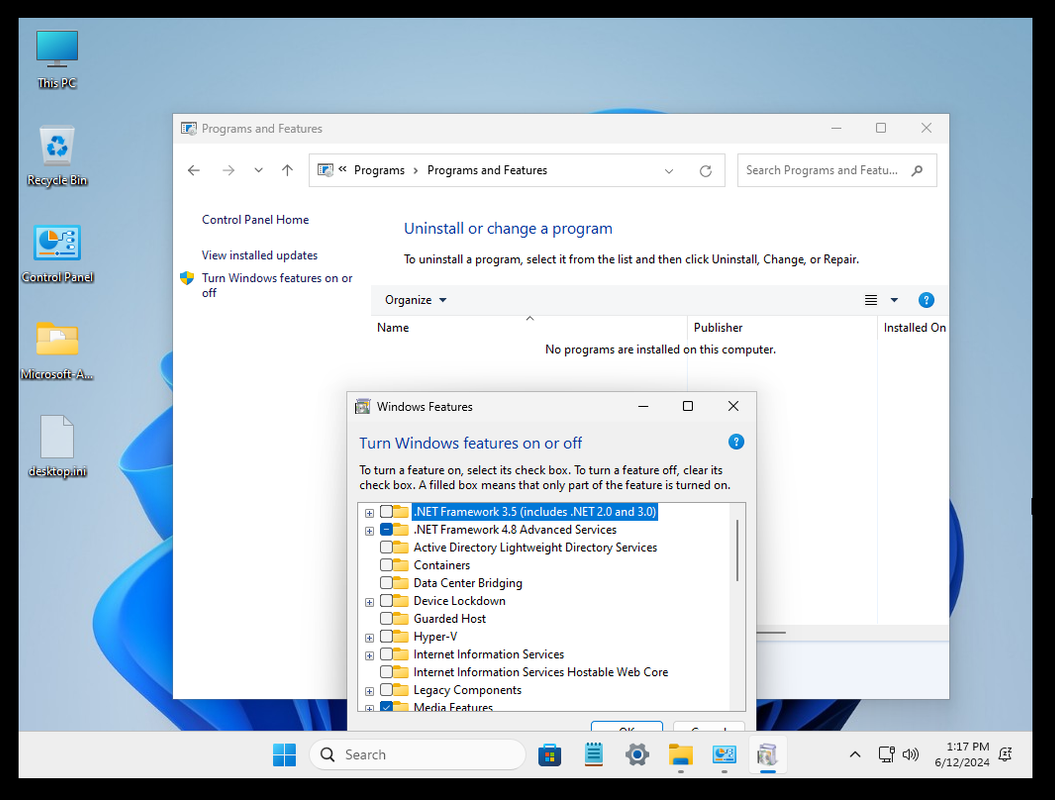
Task: Select the desktop.ini file icon
Action: (57, 446)
